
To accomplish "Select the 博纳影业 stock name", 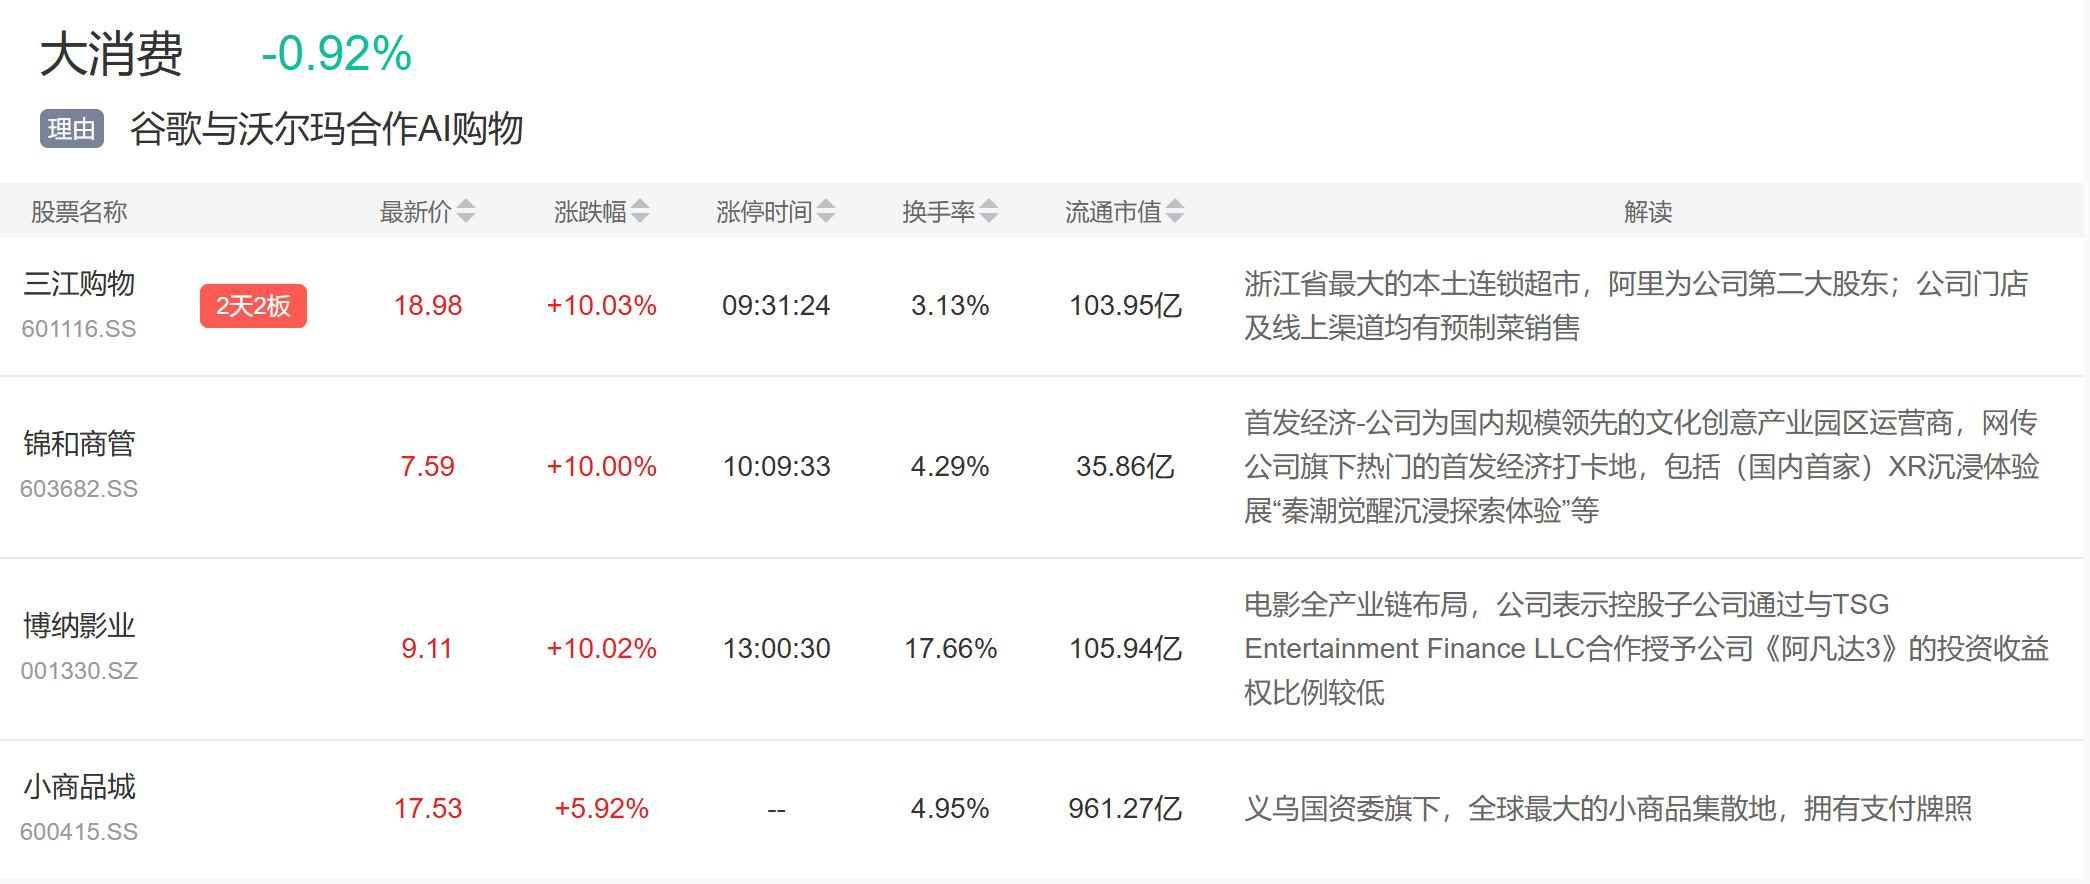I will point(79,626).
